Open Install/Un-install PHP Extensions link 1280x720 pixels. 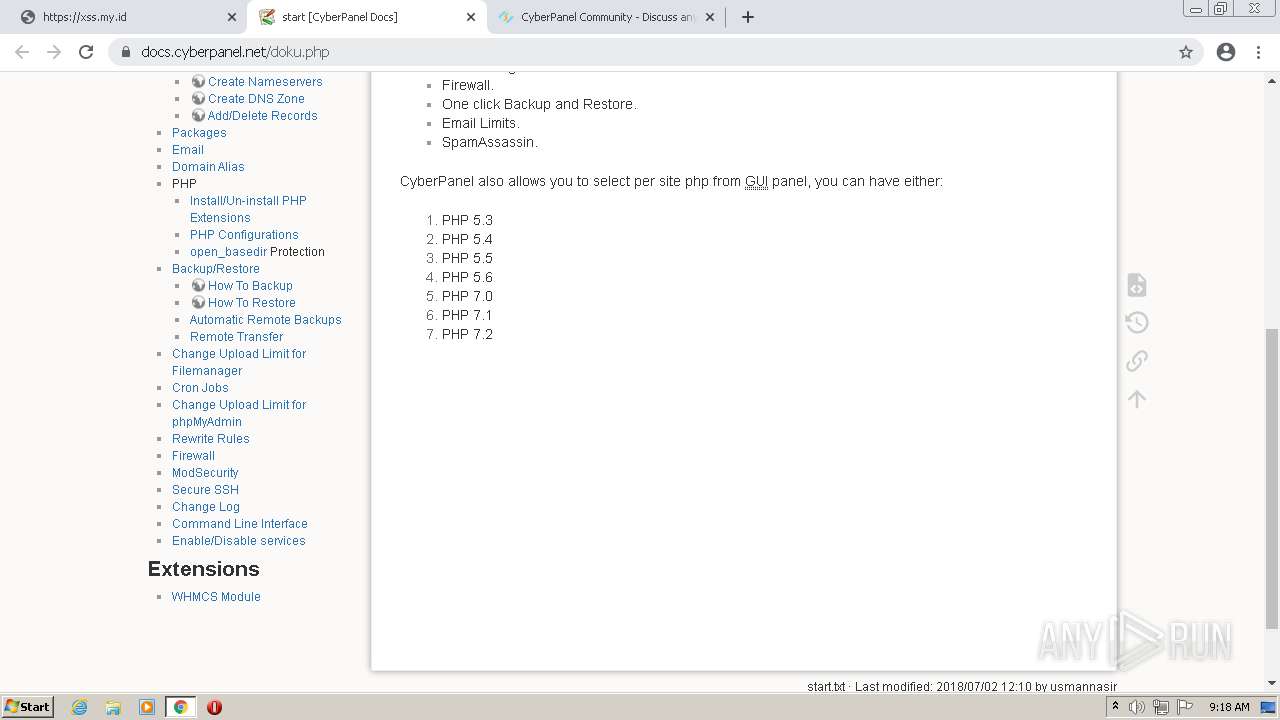pyautogui.click(x=248, y=209)
